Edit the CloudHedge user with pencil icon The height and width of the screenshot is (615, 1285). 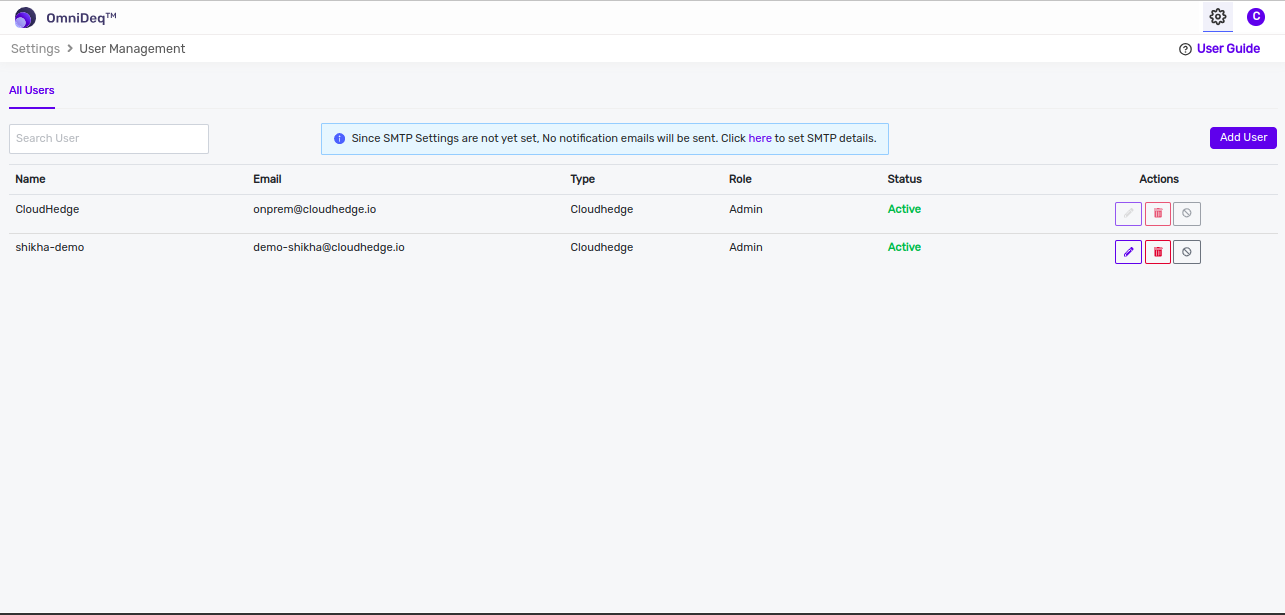point(1128,214)
